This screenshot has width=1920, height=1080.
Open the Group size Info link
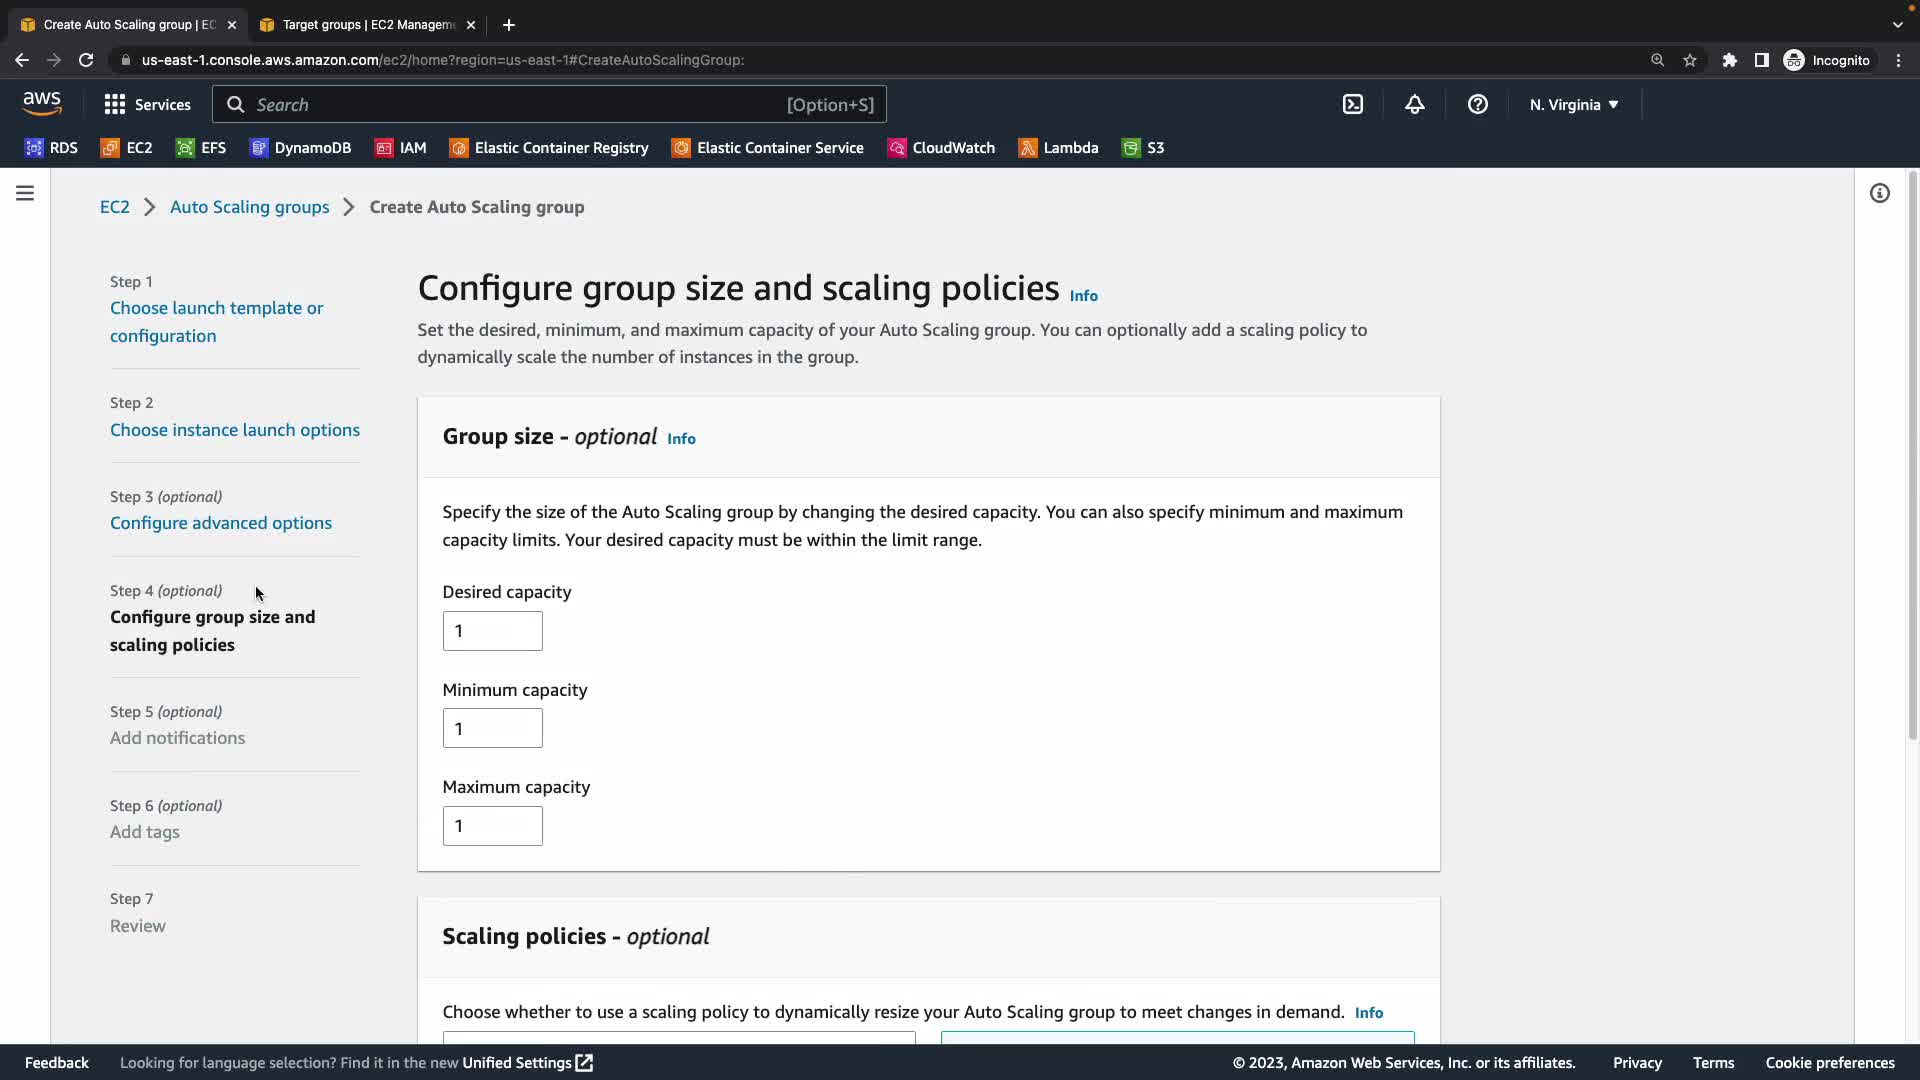point(681,439)
